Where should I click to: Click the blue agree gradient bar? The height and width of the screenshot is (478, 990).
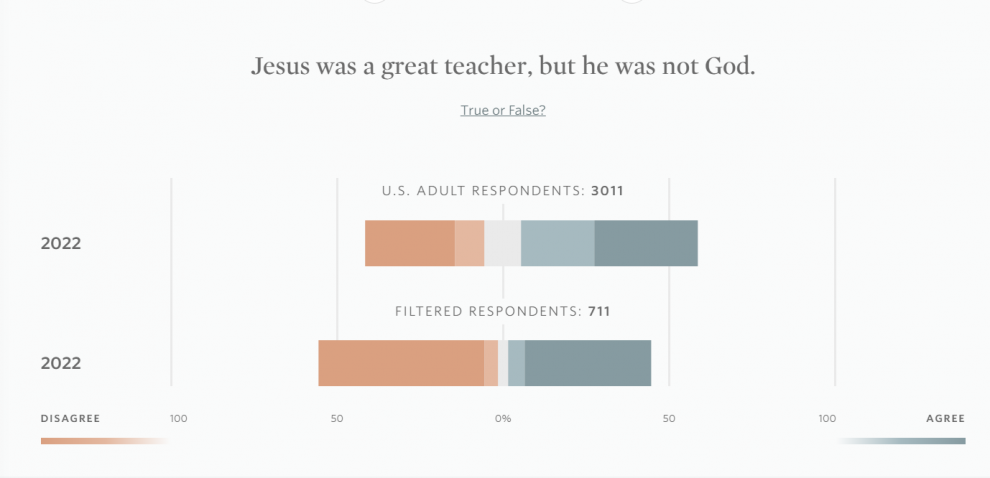pos(902,440)
